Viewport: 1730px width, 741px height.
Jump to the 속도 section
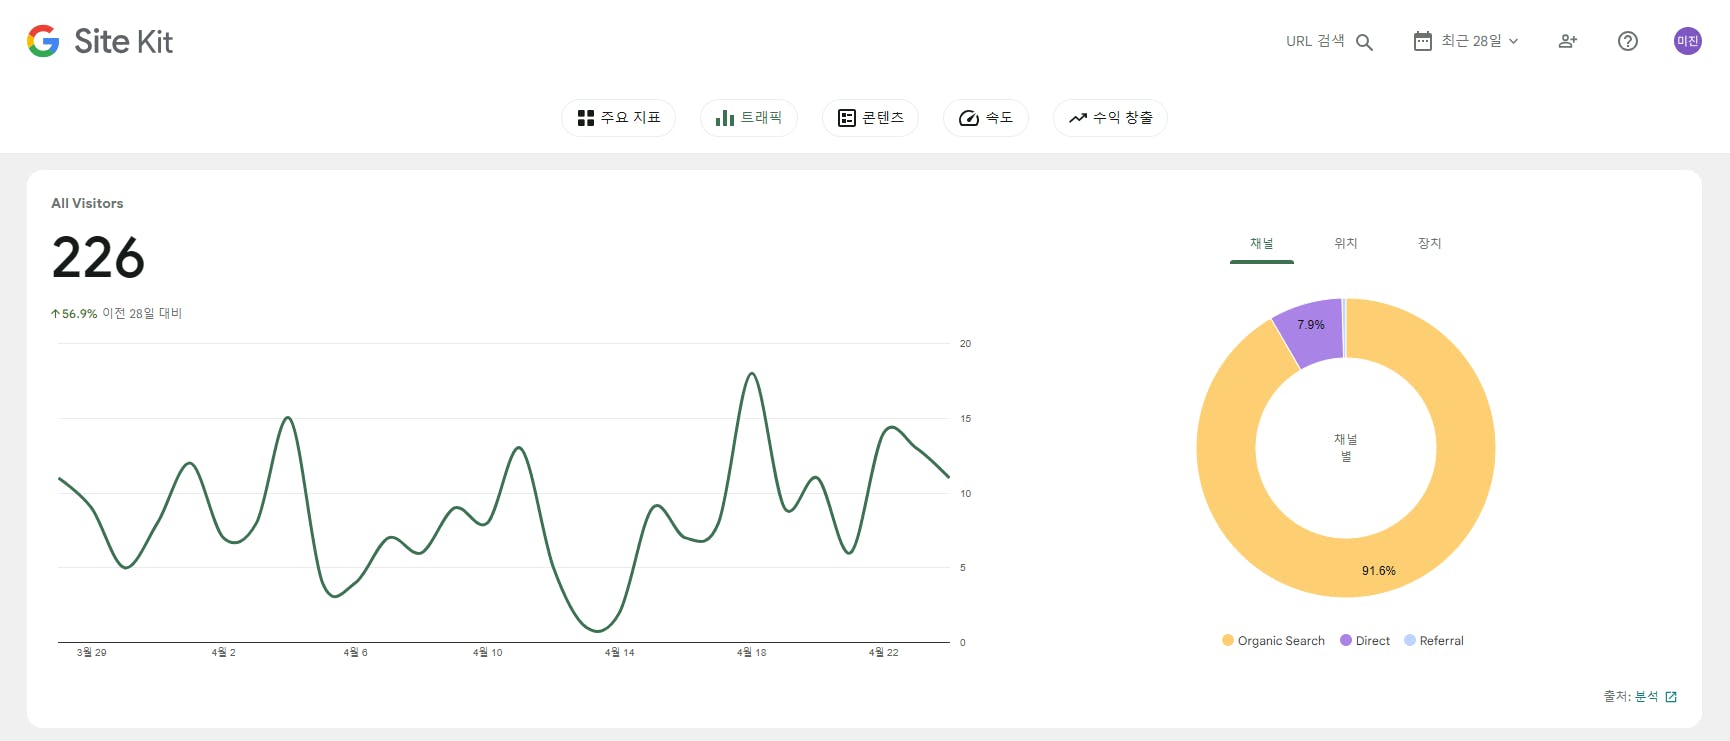(x=986, y=118)
